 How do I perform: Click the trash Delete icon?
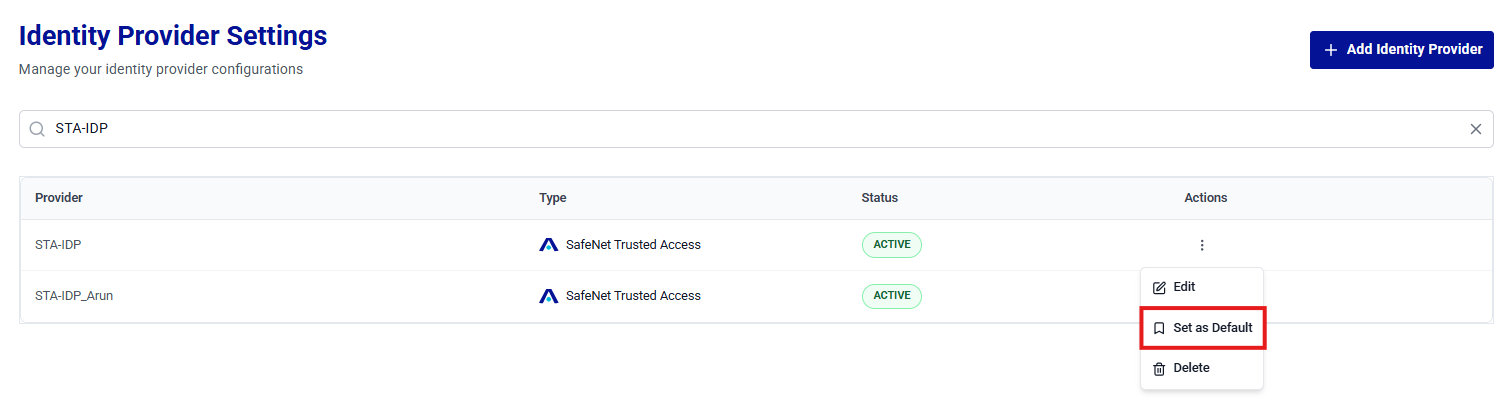[x=1159, y=369]
